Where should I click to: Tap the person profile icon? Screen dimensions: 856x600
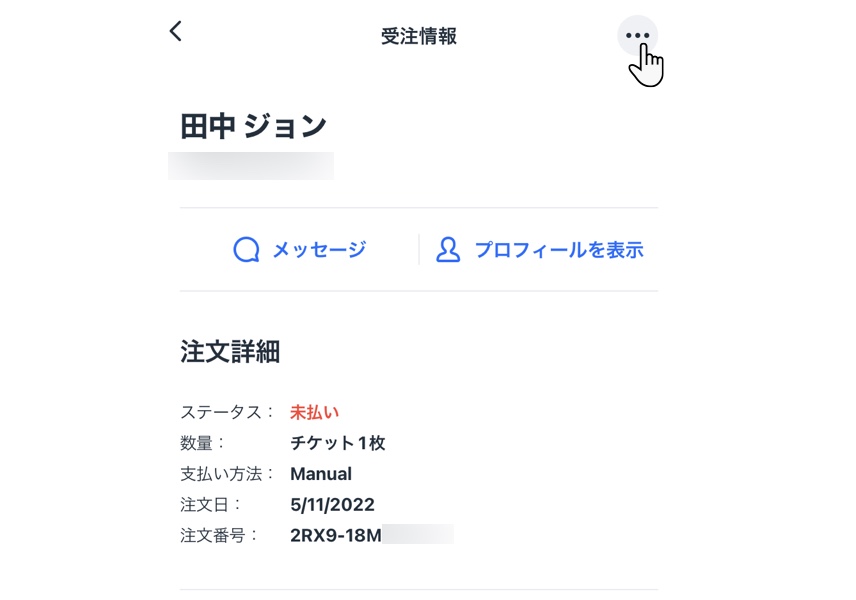(448, 250)
